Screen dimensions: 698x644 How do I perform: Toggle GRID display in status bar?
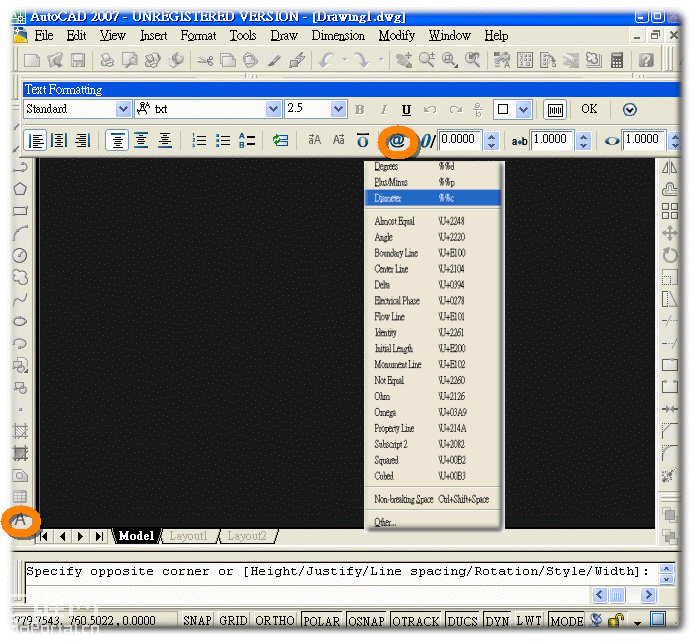(x=233, y=620)
